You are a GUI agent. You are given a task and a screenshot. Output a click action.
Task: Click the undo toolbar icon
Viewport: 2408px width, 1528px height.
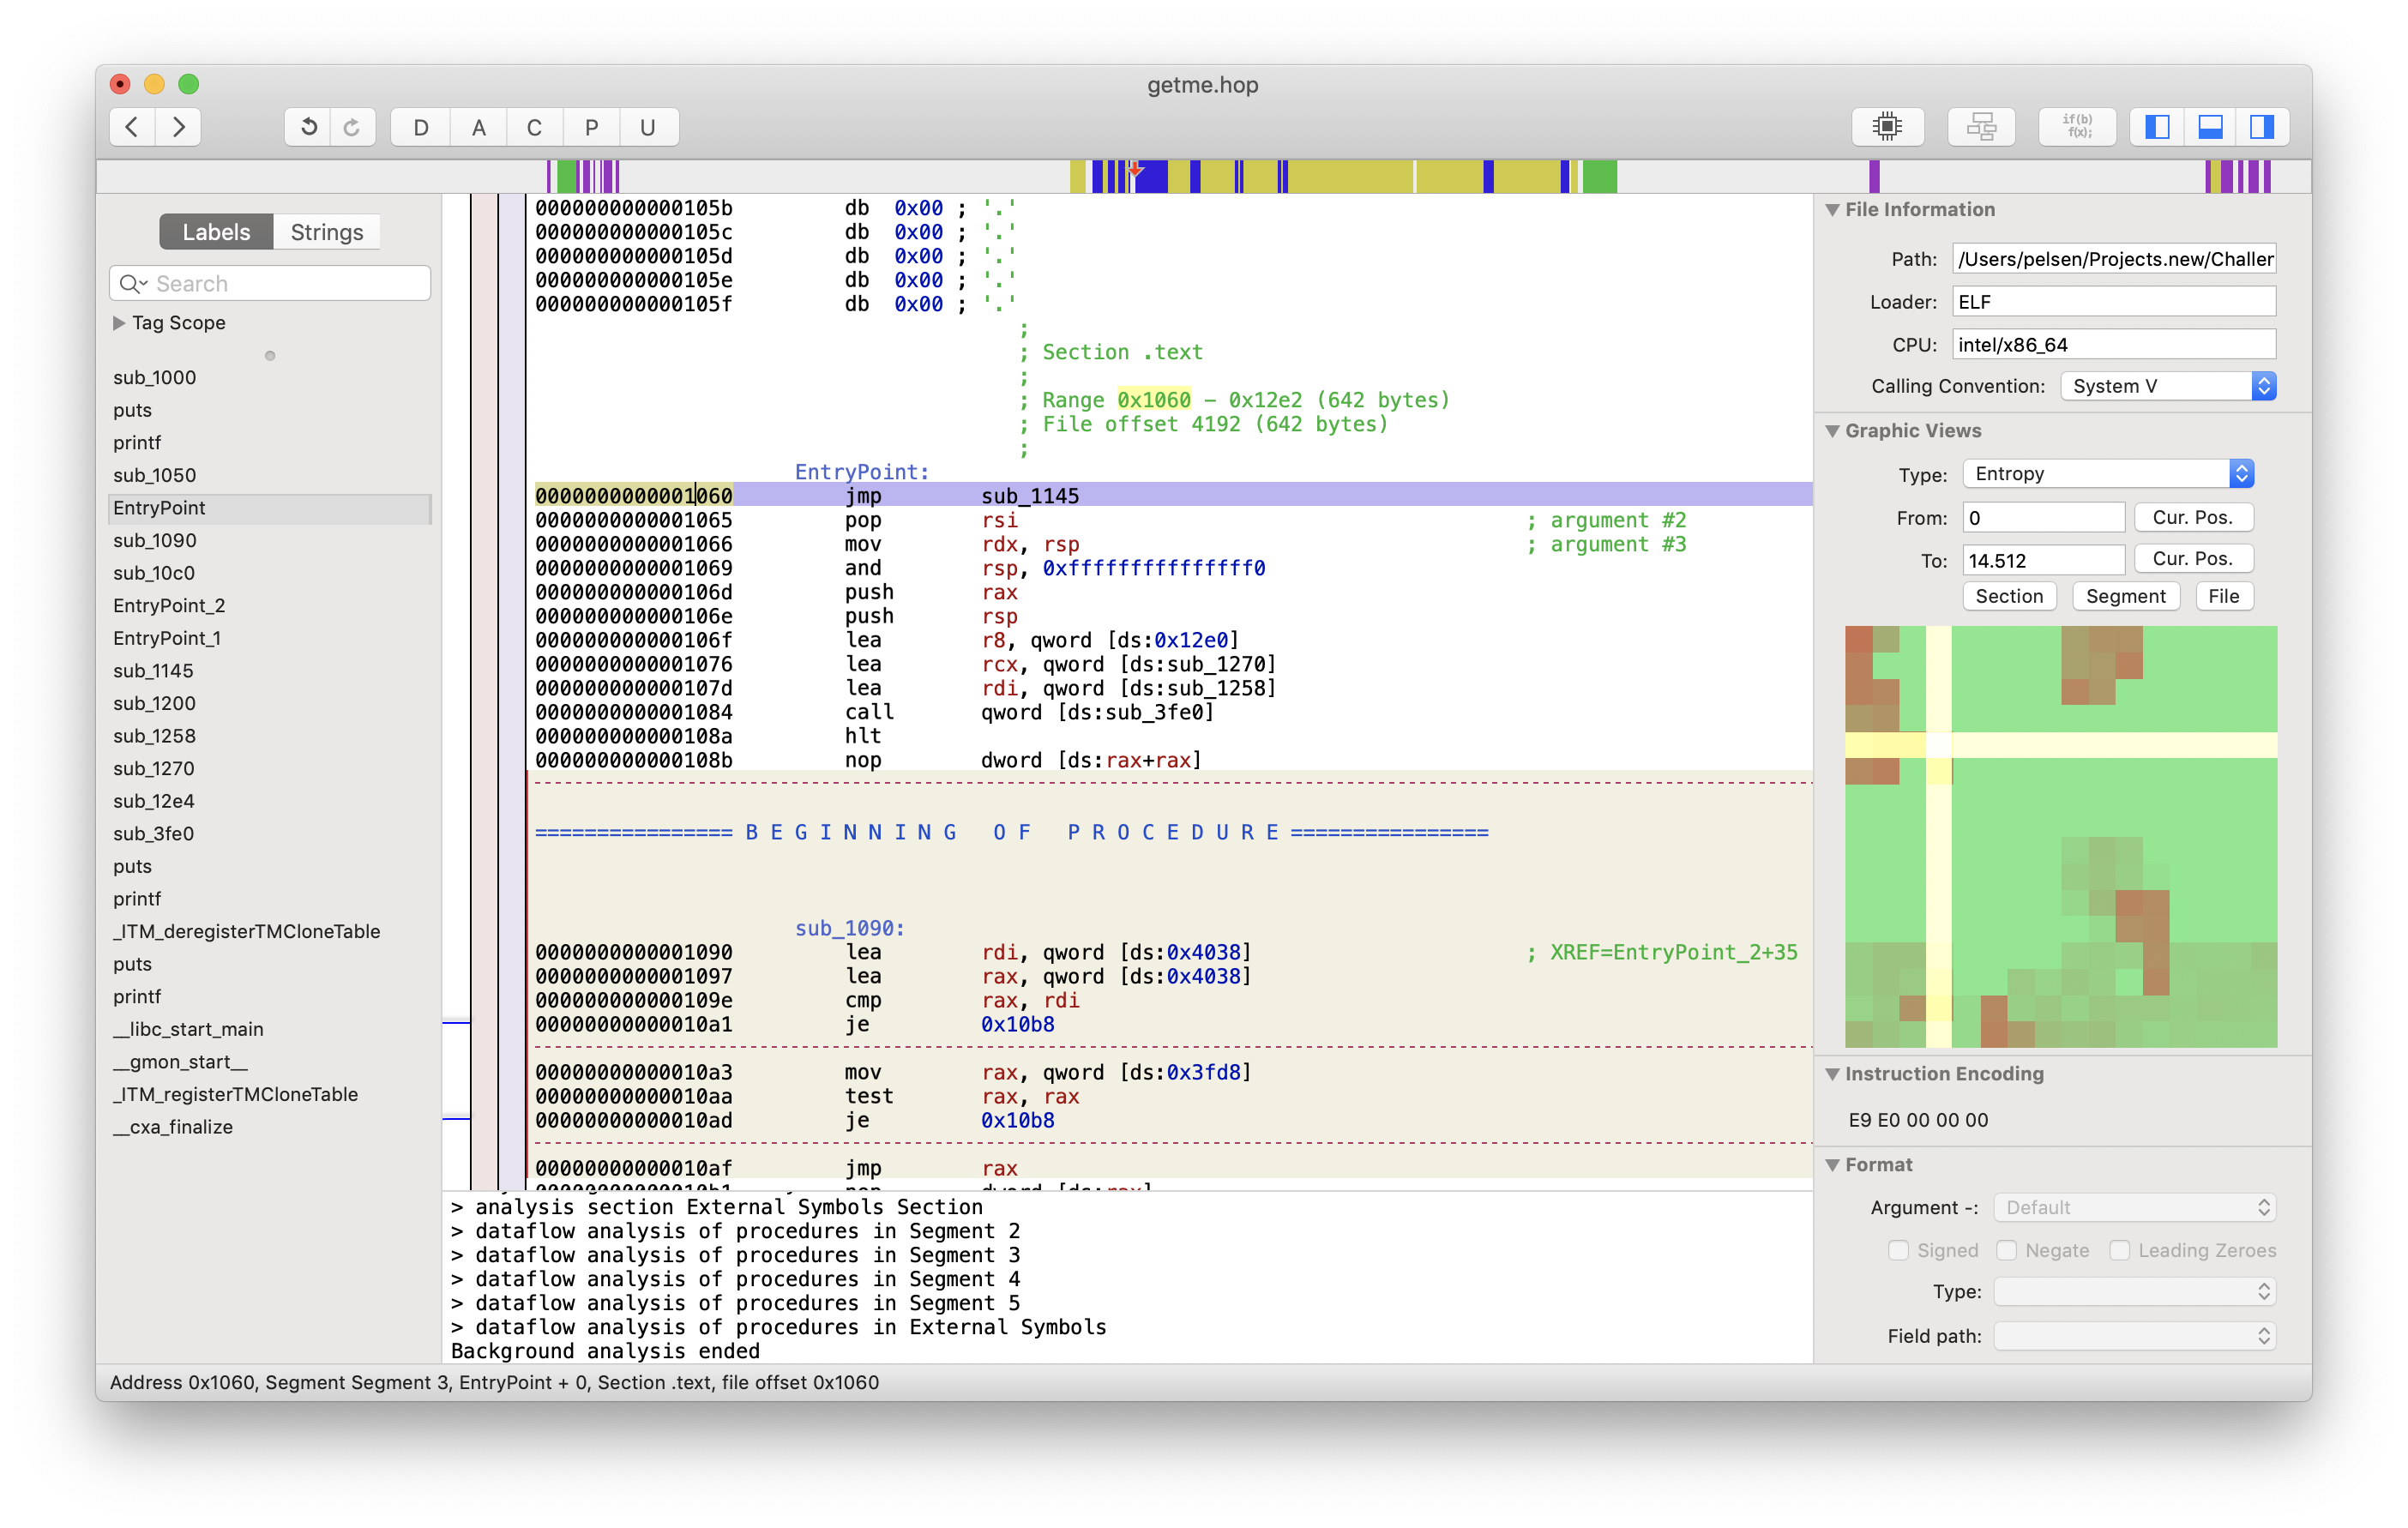coord(308,127)
